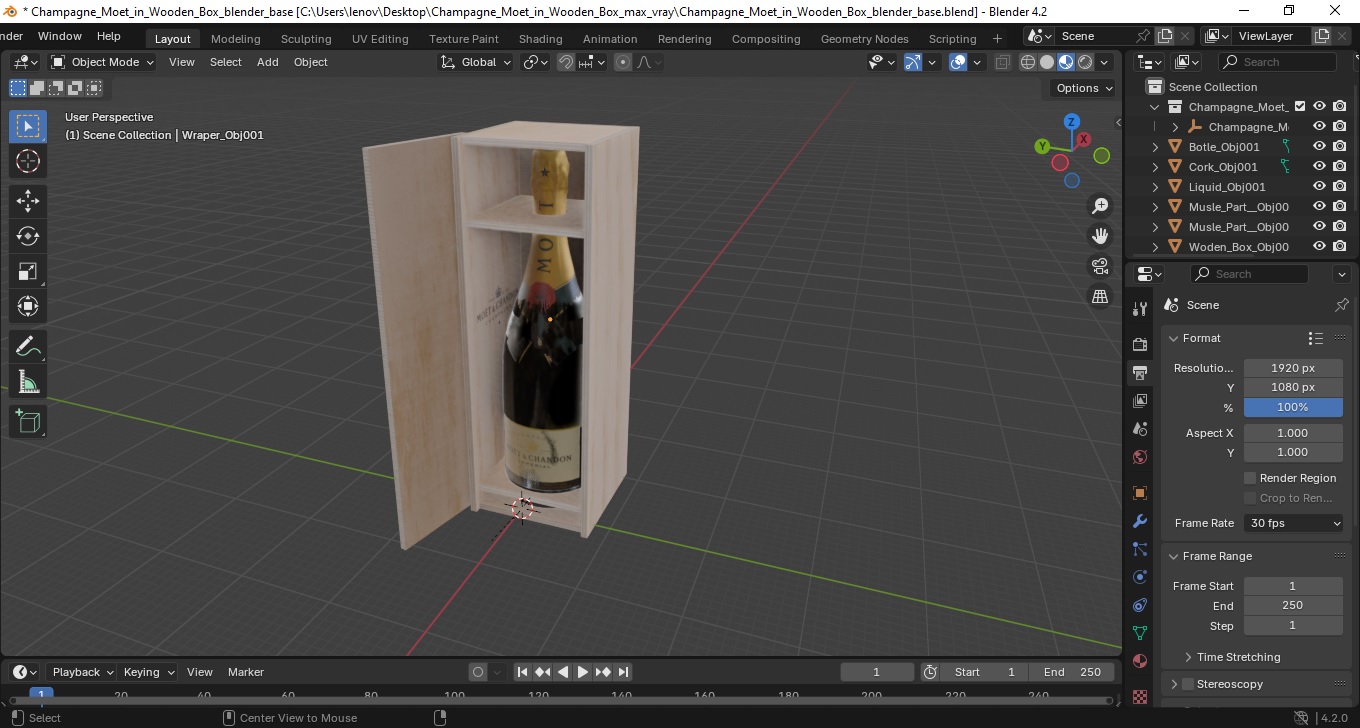Open the Frame Rate dropdown

[x=1294, y=523]
